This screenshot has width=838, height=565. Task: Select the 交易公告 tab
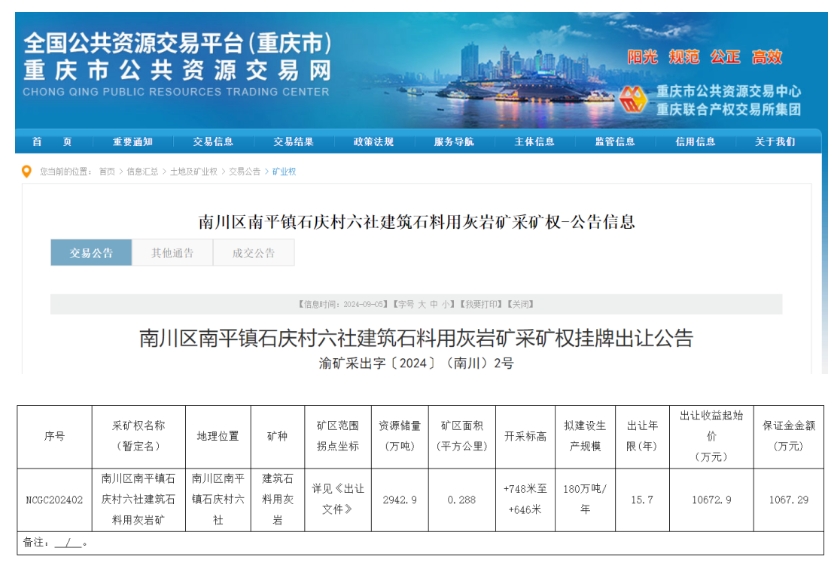tap(91, 253)
